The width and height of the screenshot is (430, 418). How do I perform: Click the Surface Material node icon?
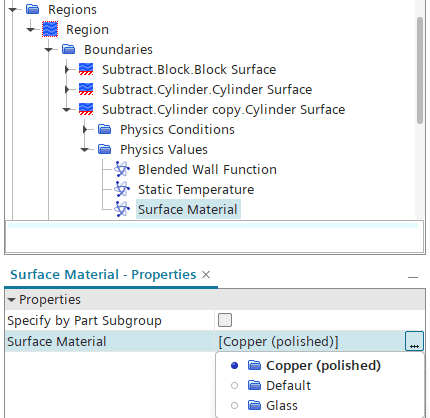pos(122,209)
